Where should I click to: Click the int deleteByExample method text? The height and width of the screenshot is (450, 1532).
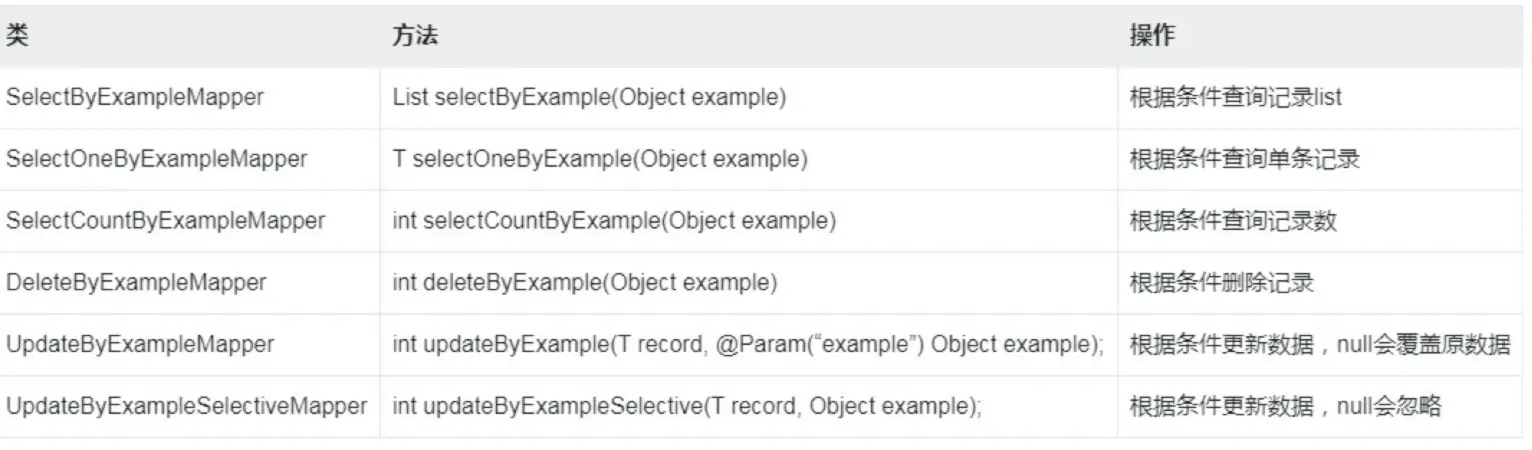(585, 283)
